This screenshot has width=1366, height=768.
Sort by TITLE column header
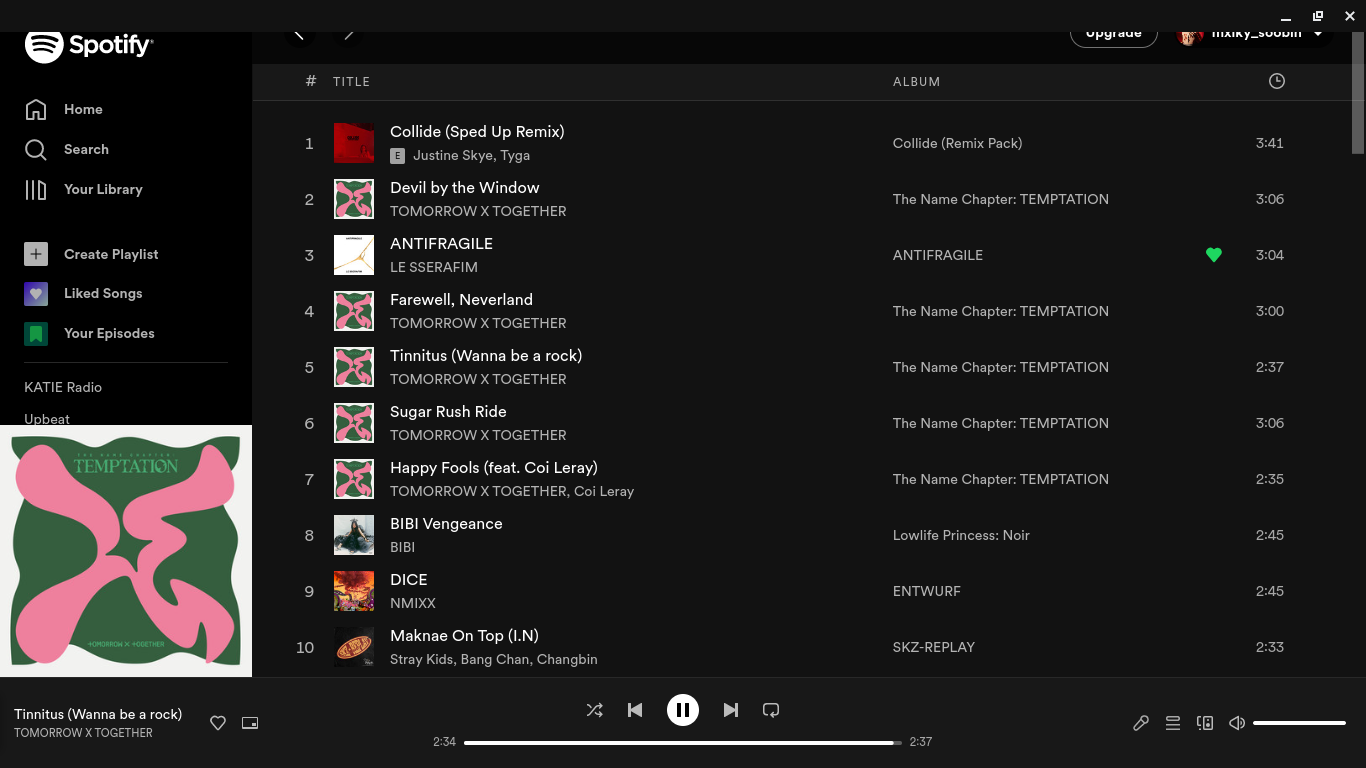pos(351,82)
